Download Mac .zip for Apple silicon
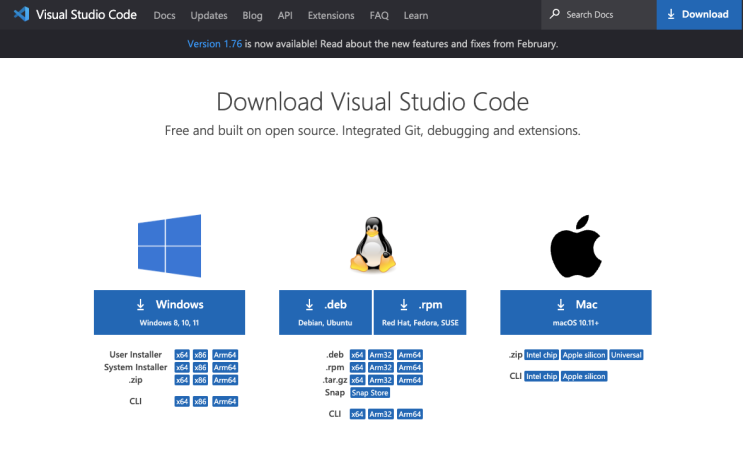743x449 pixels. tap(584, 355)
